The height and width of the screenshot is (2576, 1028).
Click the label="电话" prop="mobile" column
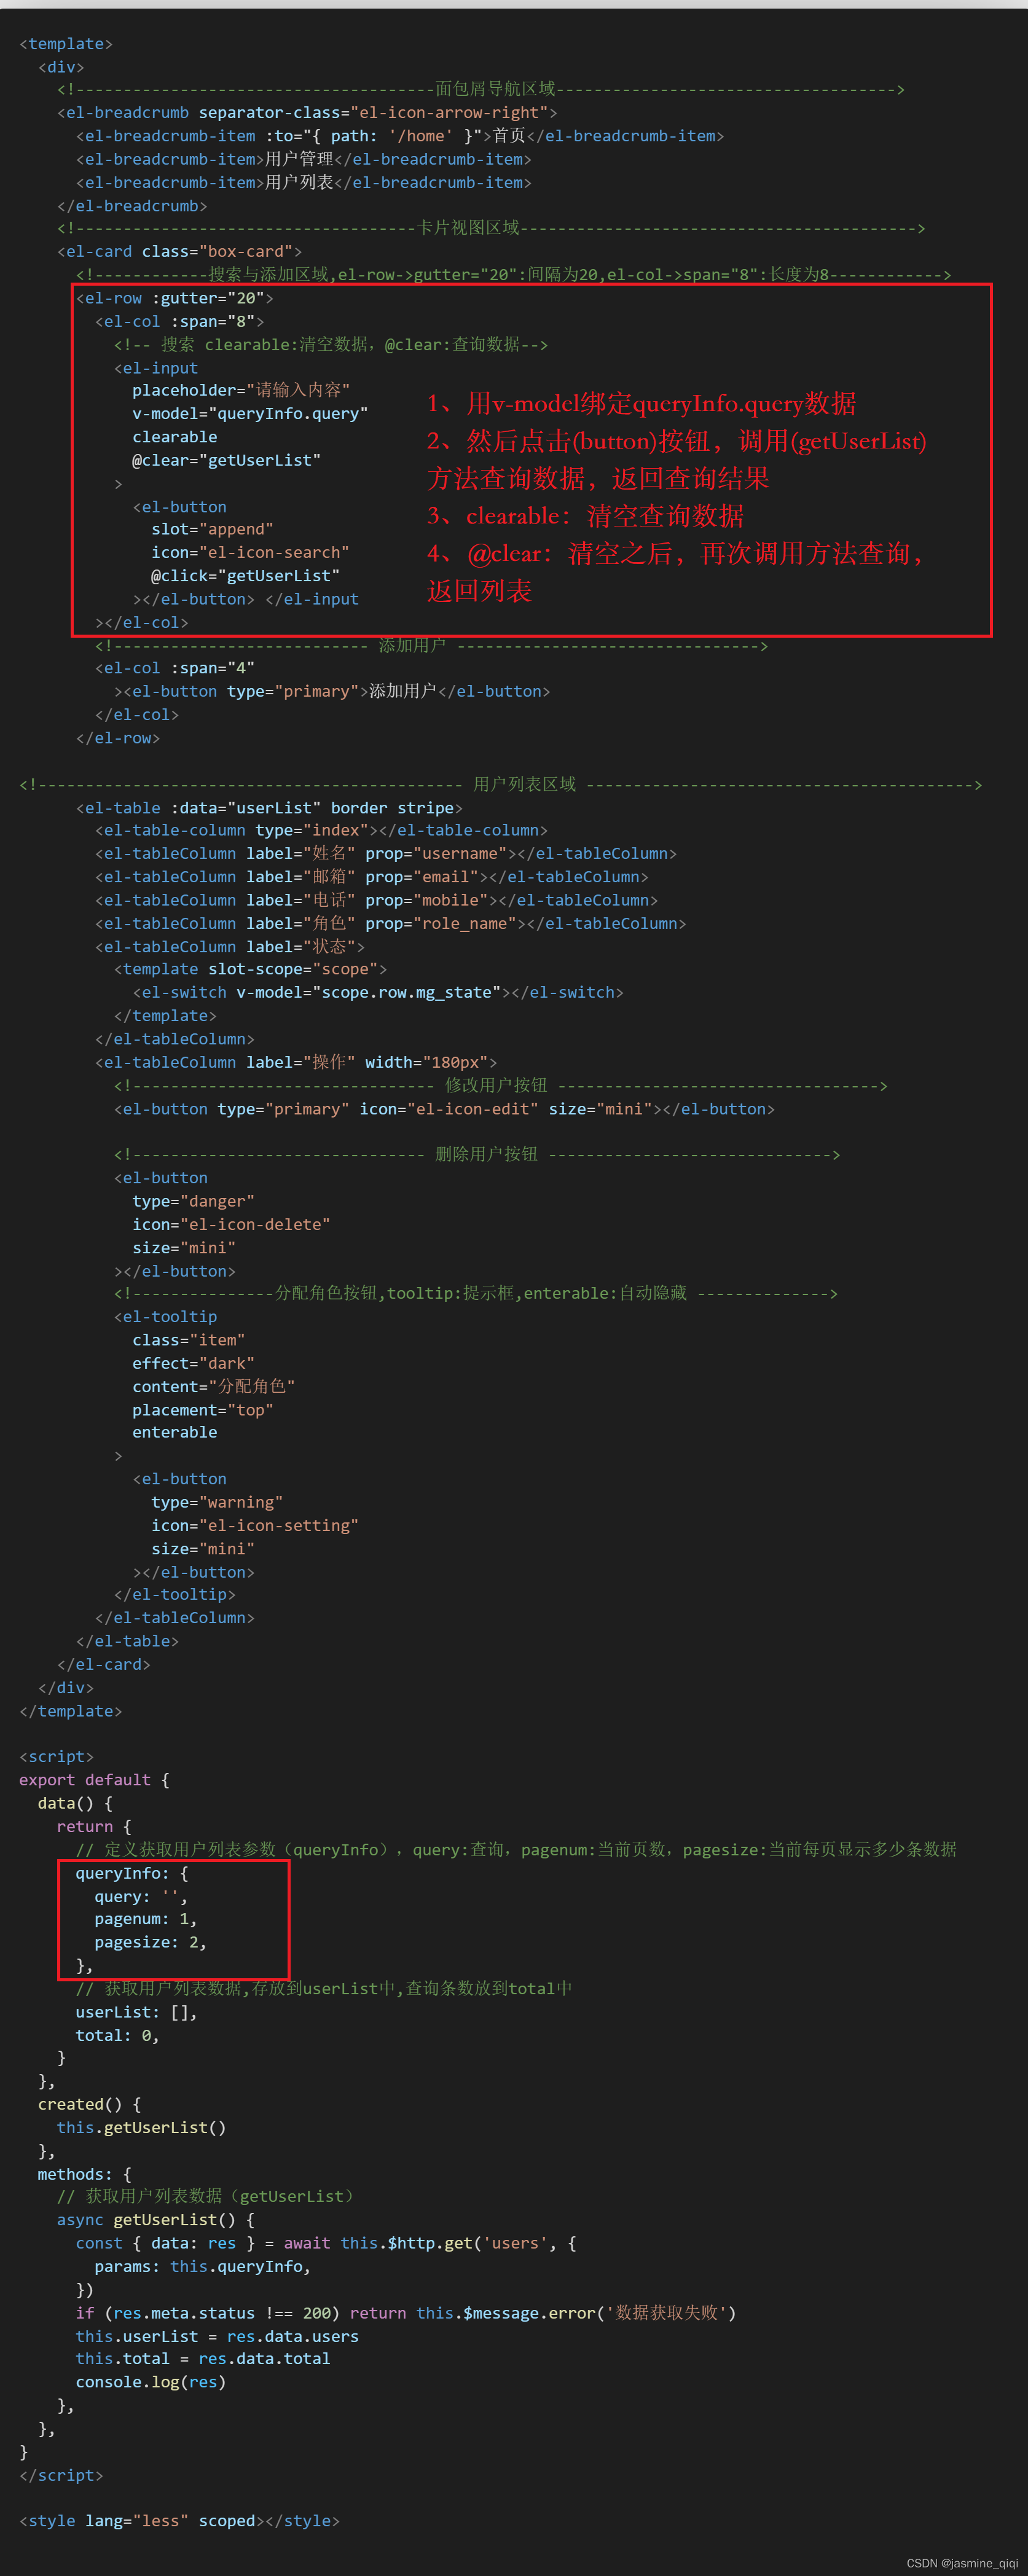coord(377,901)
